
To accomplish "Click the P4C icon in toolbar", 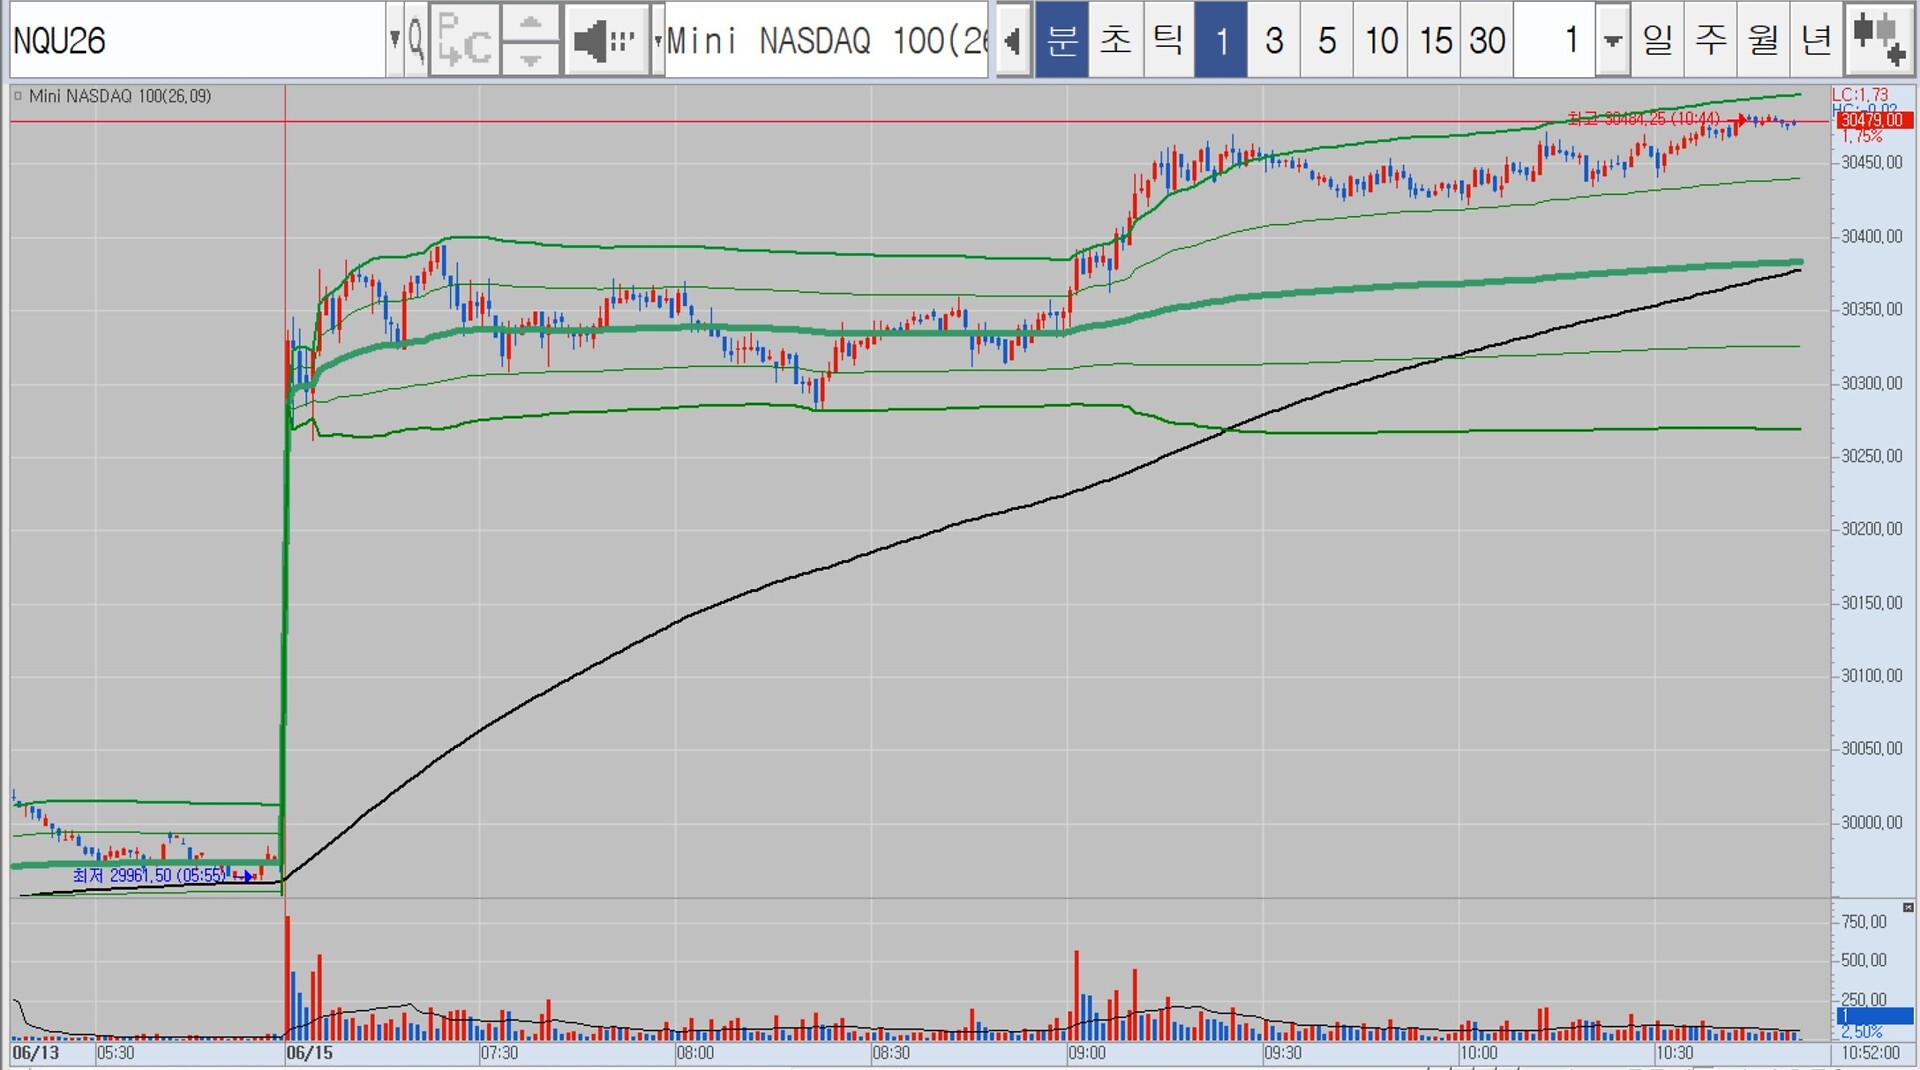I will pos(464,40).
